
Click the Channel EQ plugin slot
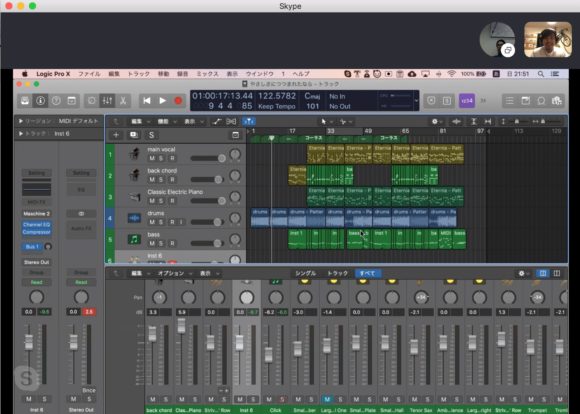click(x=37, y=225)
